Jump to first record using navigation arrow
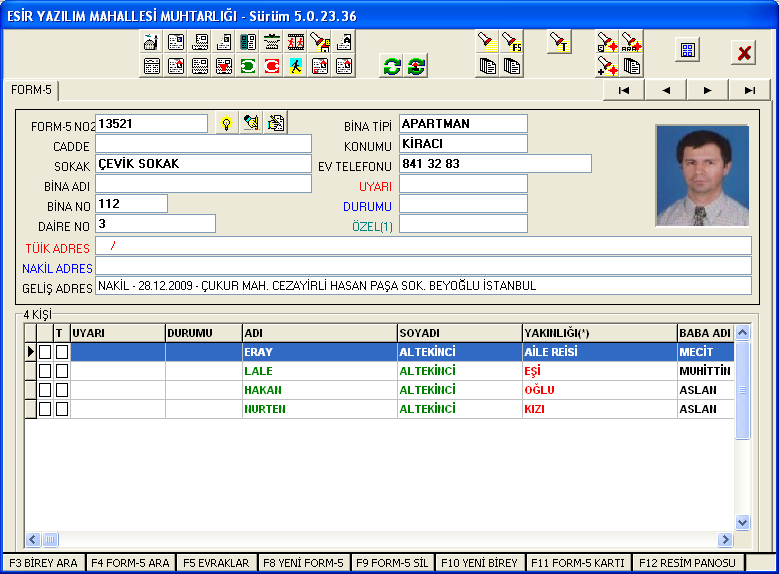 tap(623, 90)
